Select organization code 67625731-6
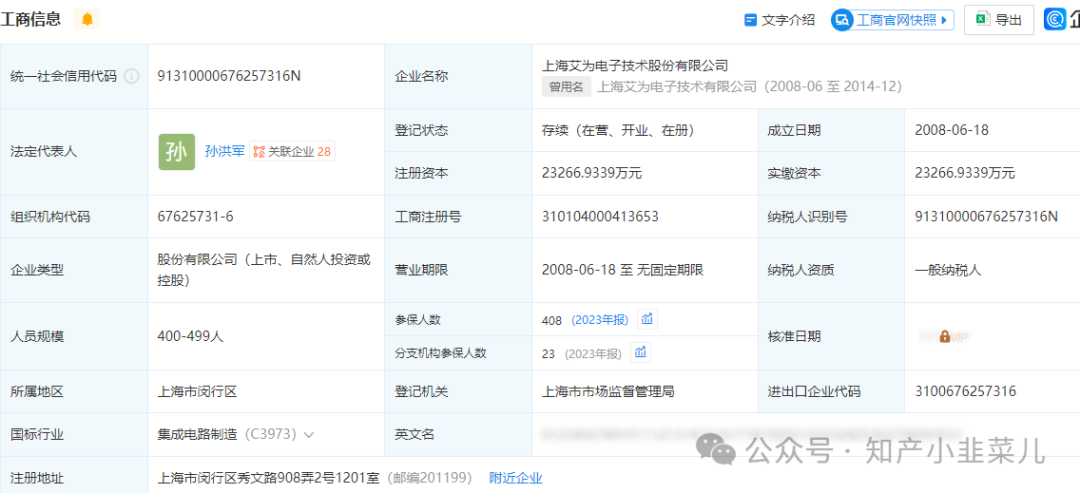 point(196,217)
